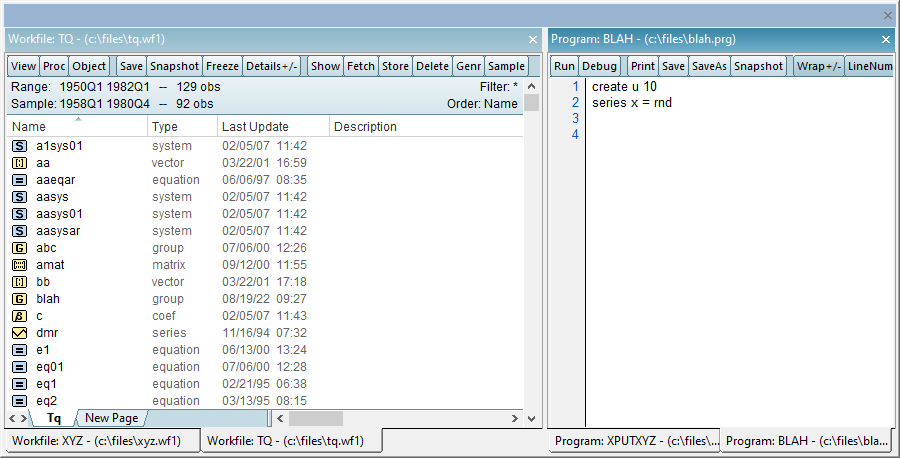Click the matrix icon next to amat
This screenshot has width=900, height=458.
pos(19,265)
